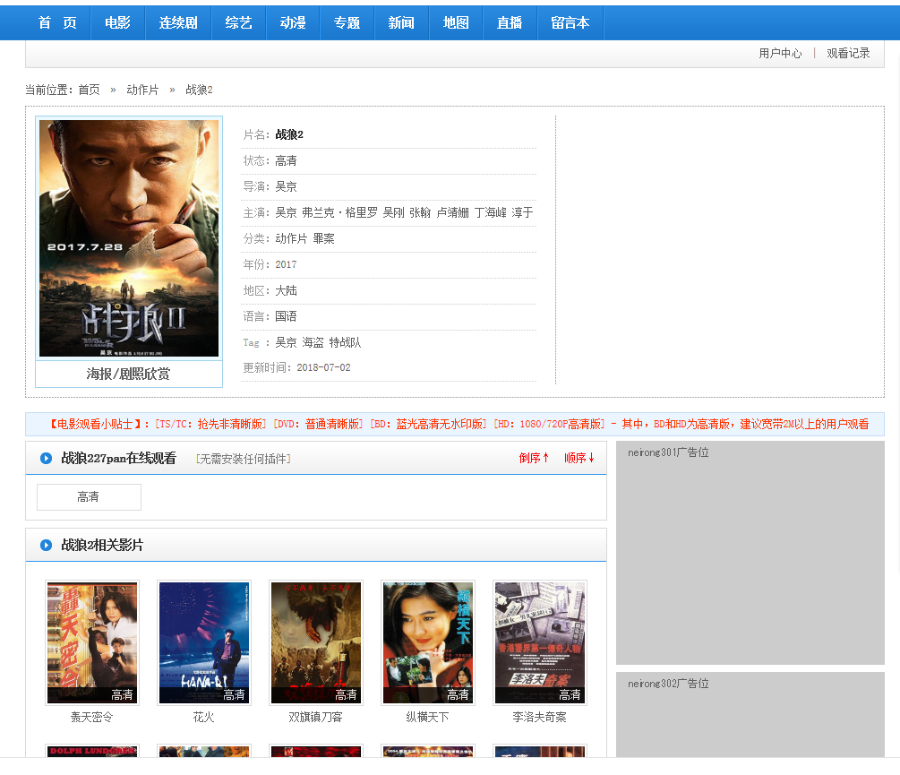
Task: Click the neirong302广告位 ad placeholder
Action: coord(750,715)
